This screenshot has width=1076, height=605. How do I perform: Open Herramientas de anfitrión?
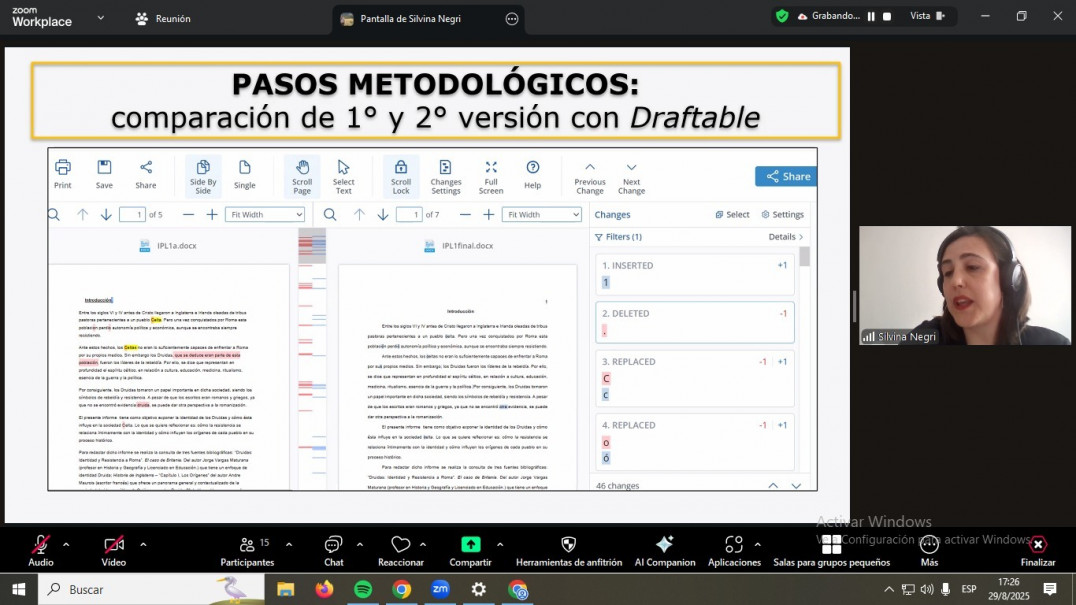[569, 551]
